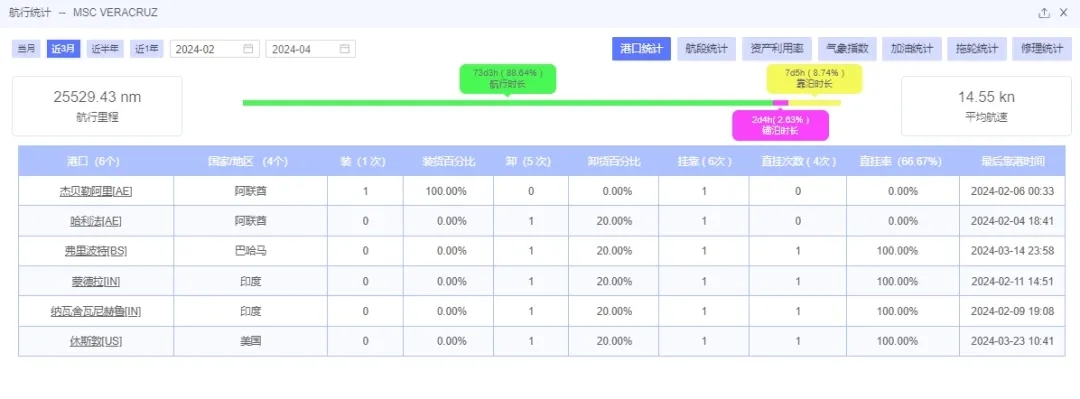This screenshot has width=1080, height=399.
Task: Click the export share icon at top right
Action: click(x=1044, y=13)
